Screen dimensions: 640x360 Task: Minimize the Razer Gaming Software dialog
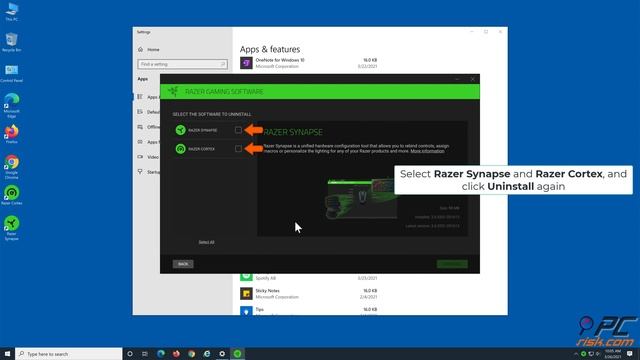(x=457, y=79)
